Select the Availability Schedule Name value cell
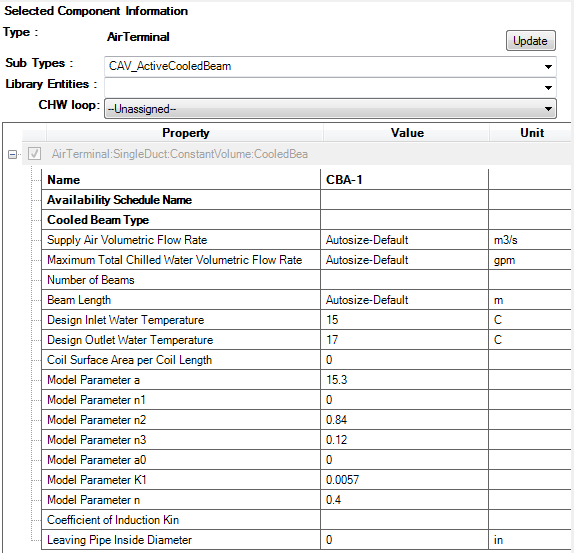Viewport: 574px width, 553px height. (404, 200)
